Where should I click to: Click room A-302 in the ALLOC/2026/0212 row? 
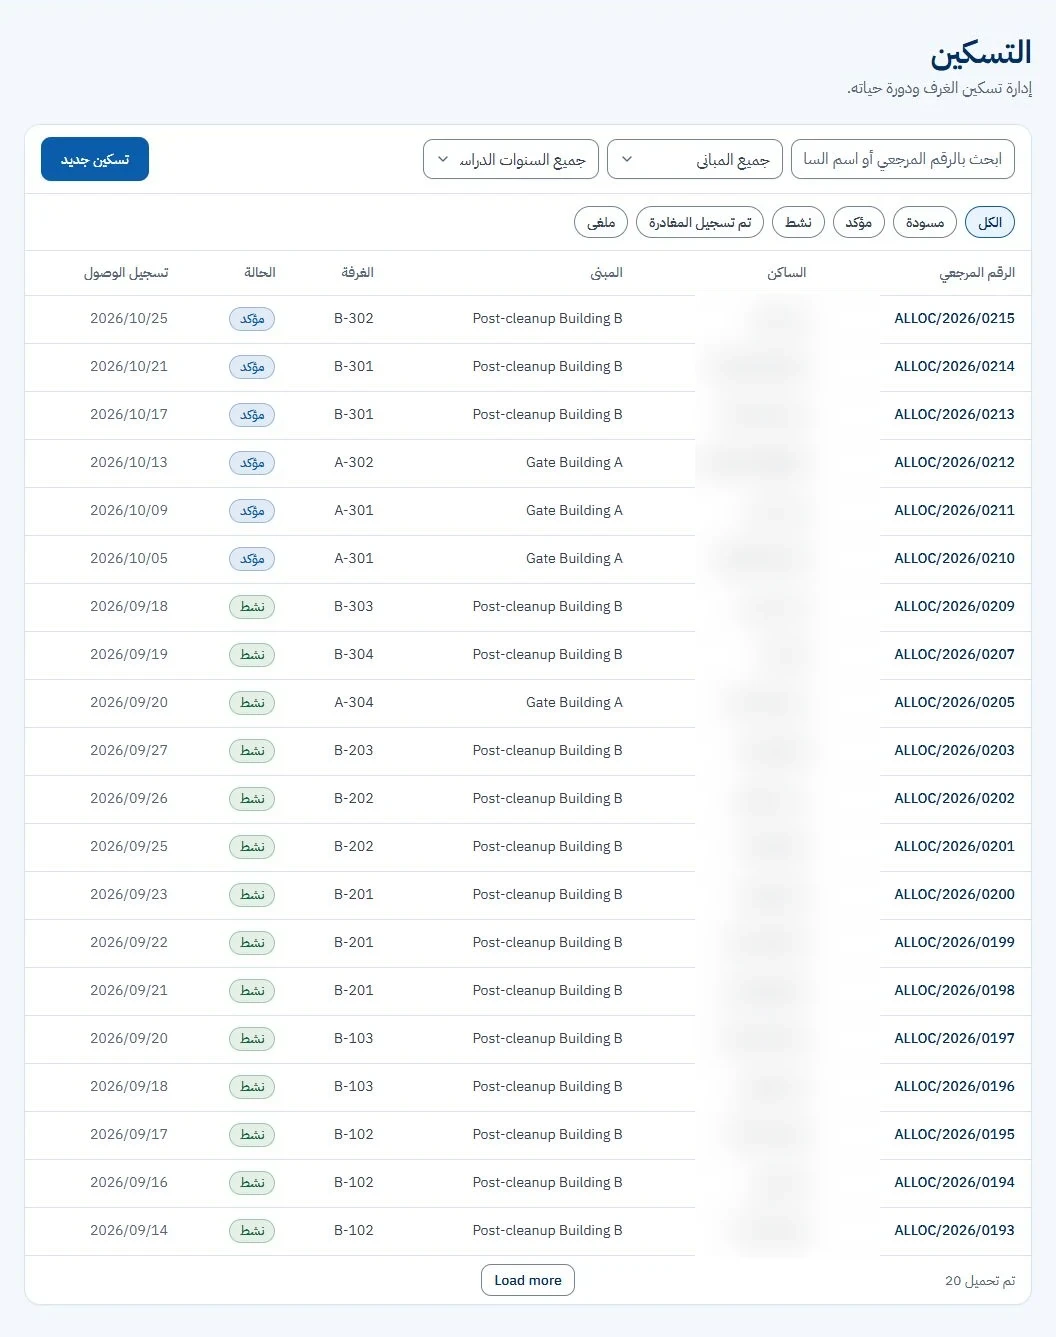354,462
